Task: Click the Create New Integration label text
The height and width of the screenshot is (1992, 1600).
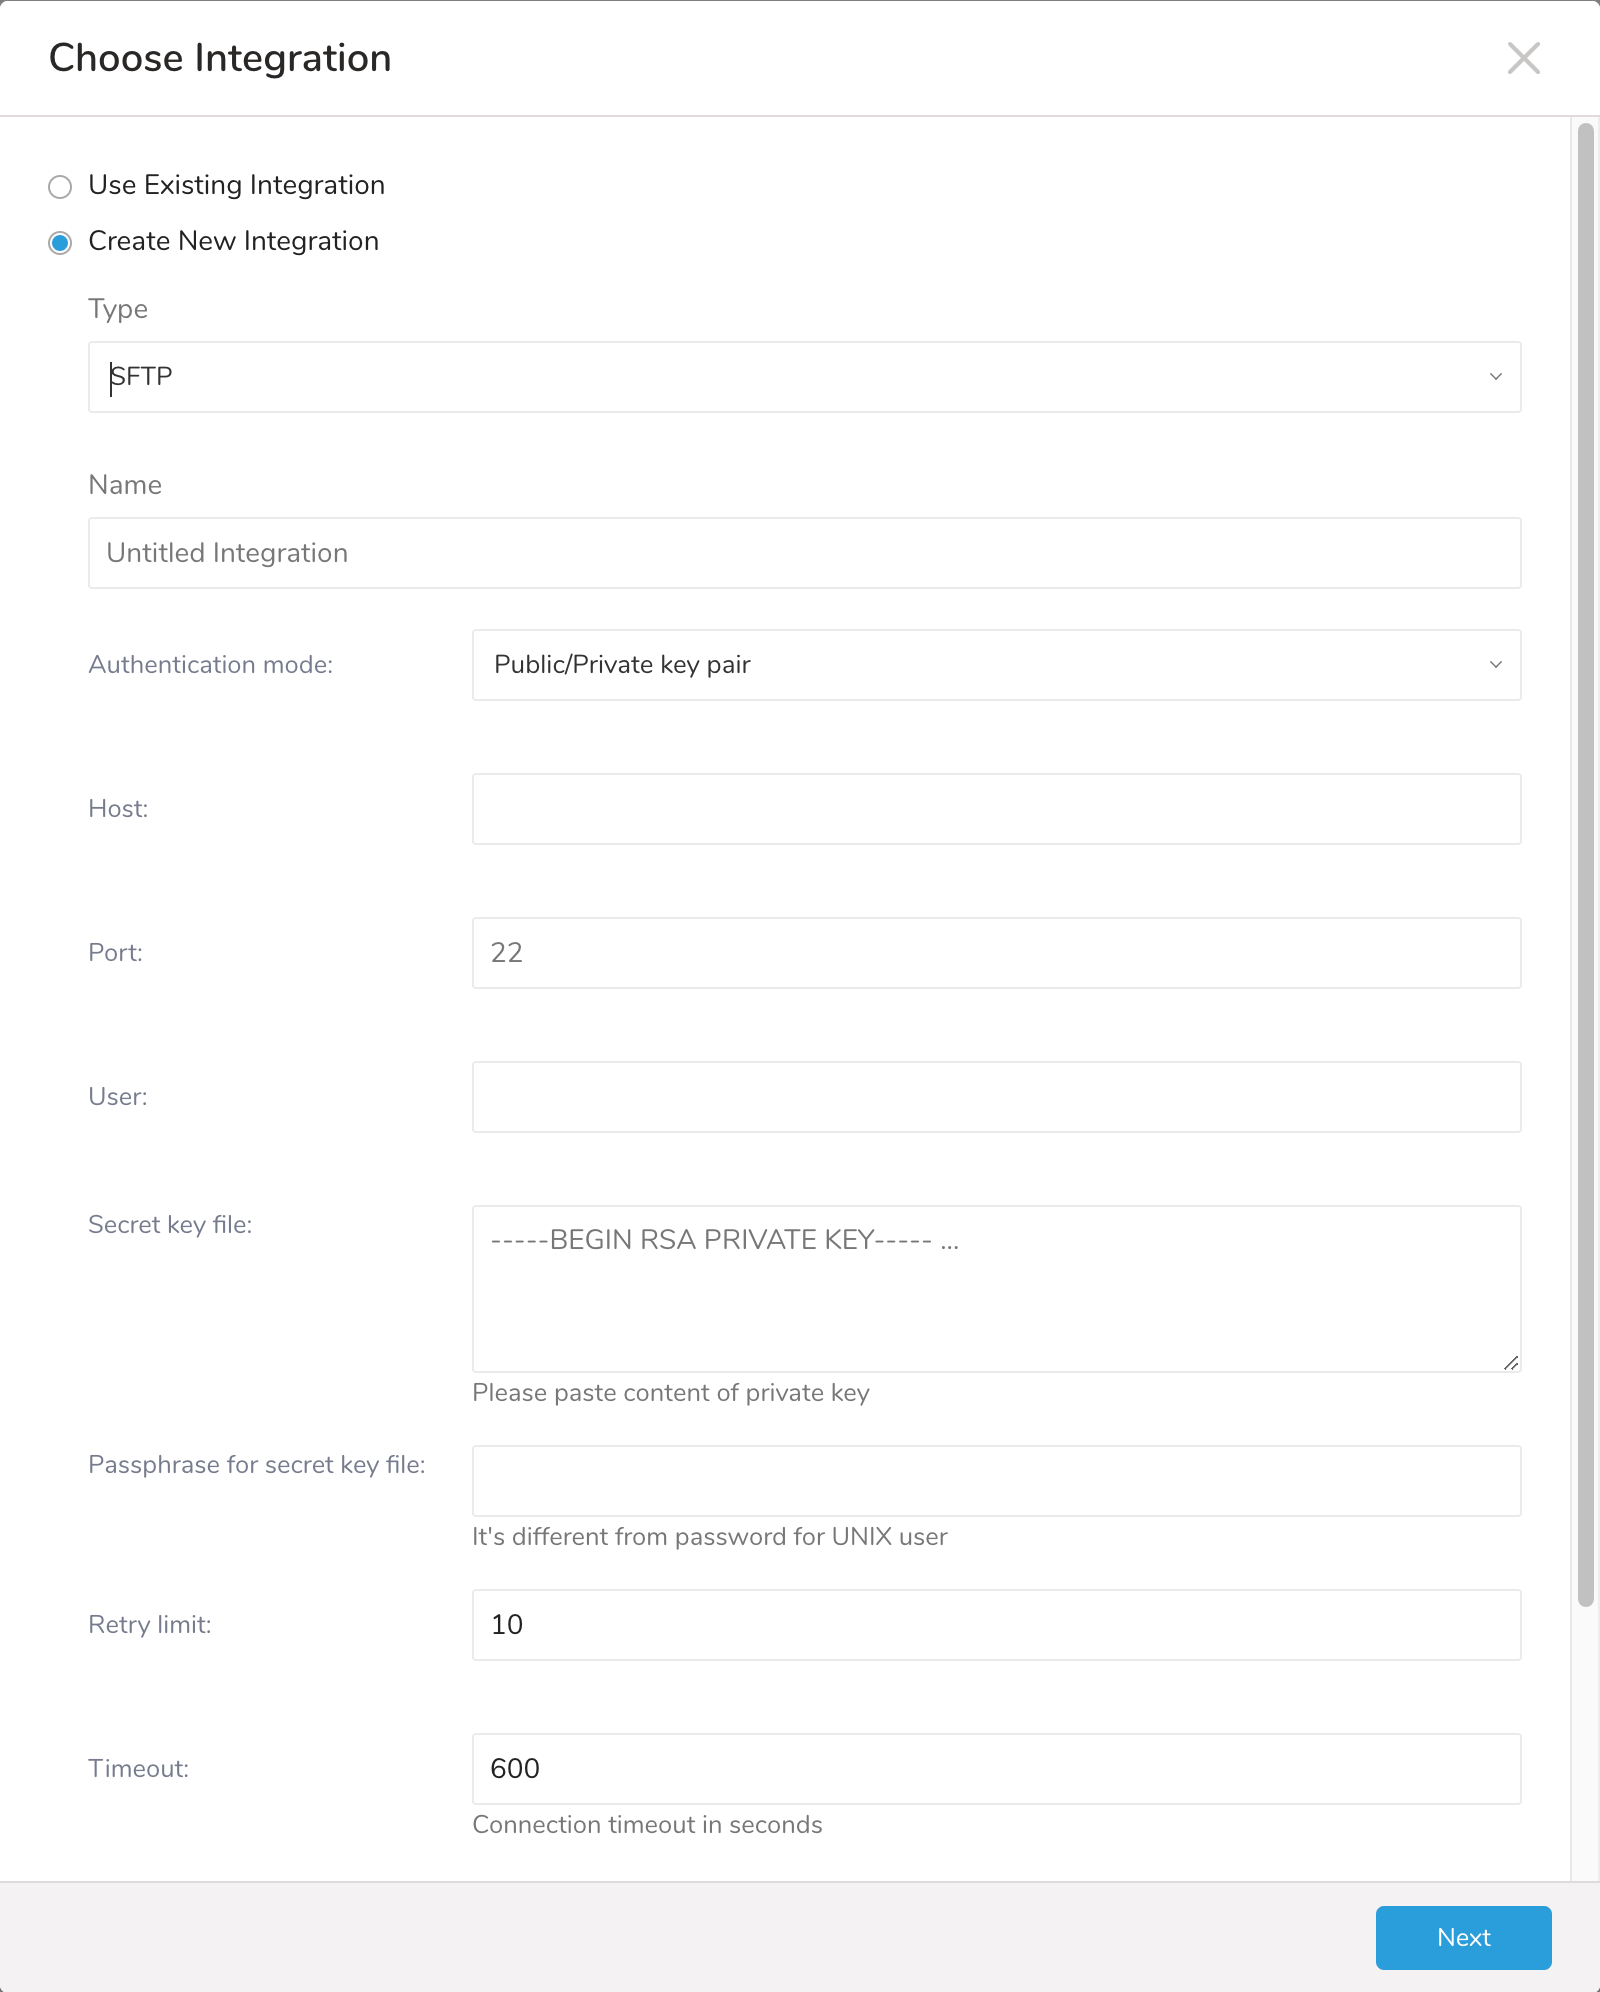Action: point(233,241)
